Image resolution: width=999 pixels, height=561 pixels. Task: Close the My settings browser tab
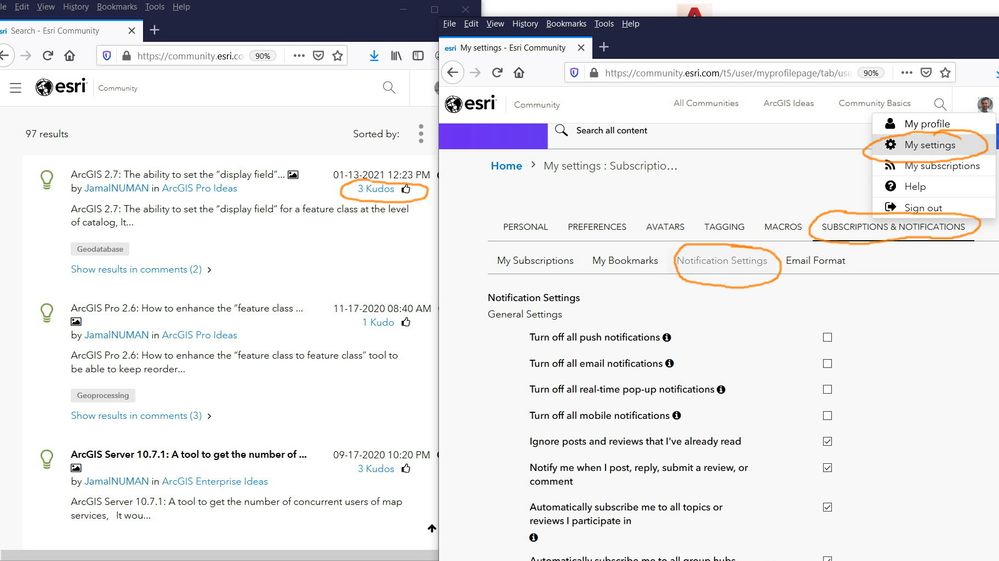pos(581,48)
